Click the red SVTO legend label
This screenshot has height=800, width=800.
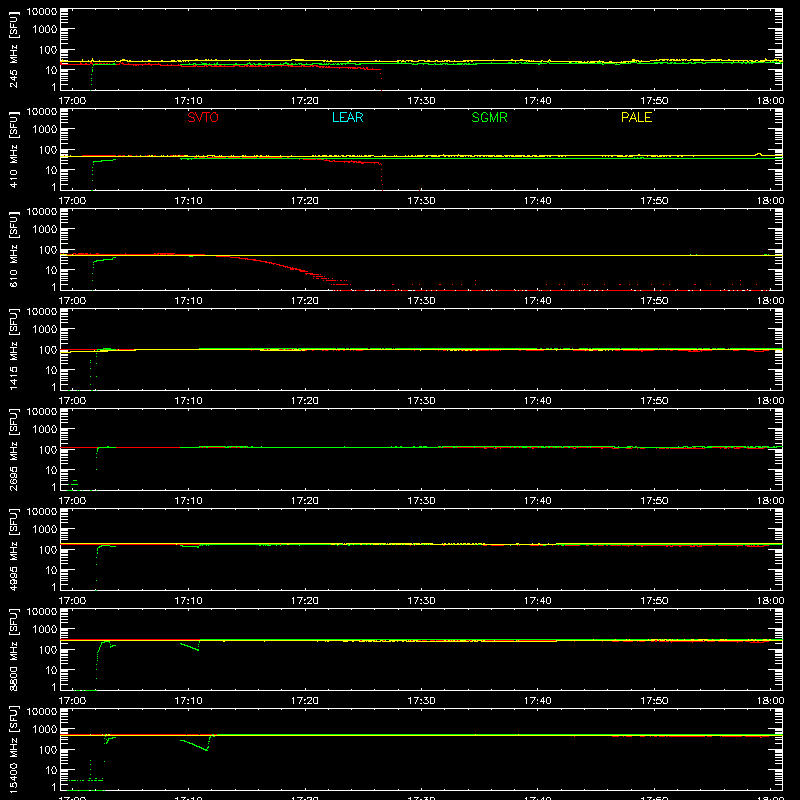point(203,117)
